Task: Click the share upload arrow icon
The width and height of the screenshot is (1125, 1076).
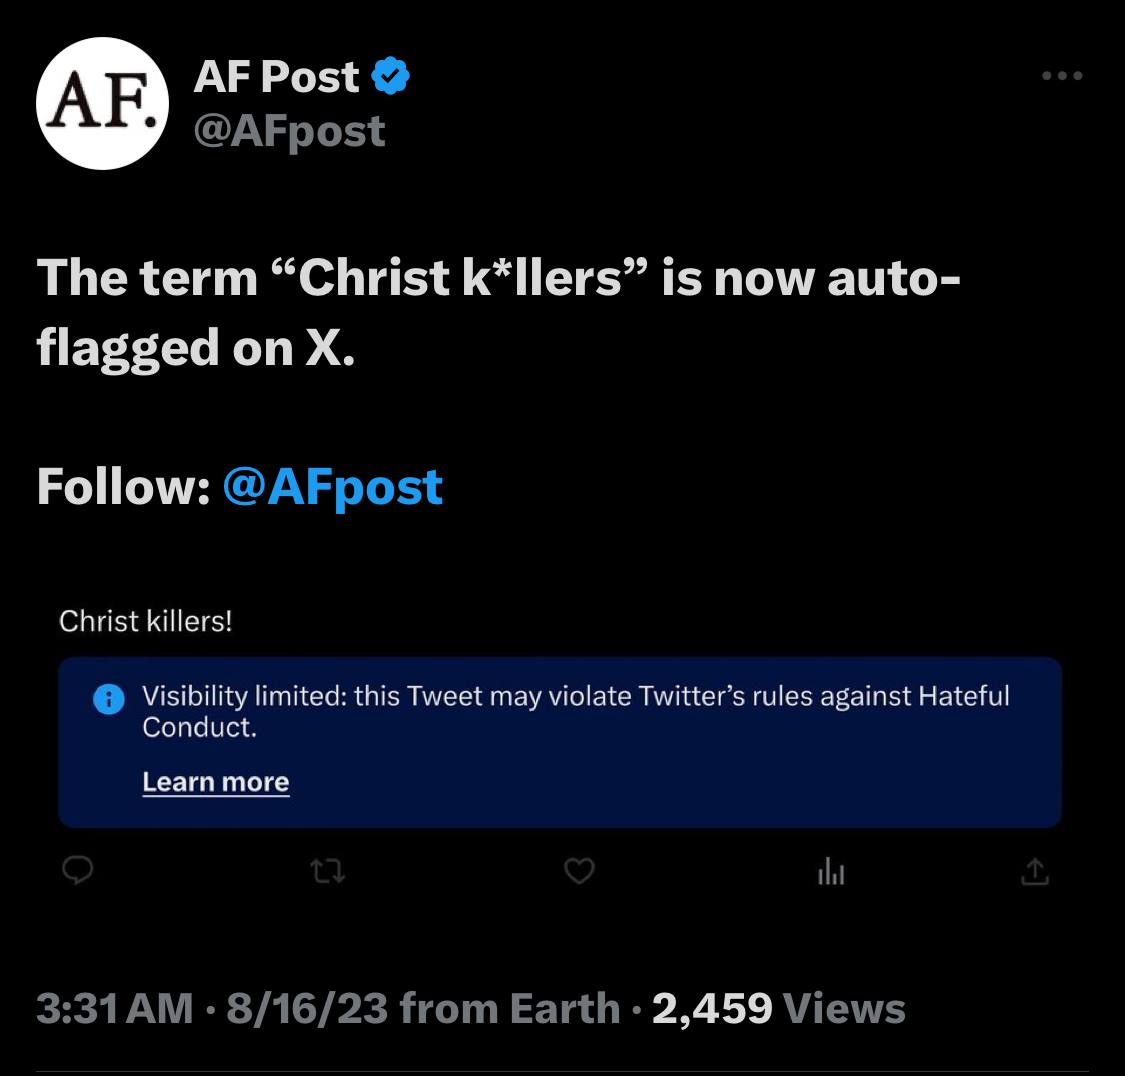Action: tap(1035, 873)
